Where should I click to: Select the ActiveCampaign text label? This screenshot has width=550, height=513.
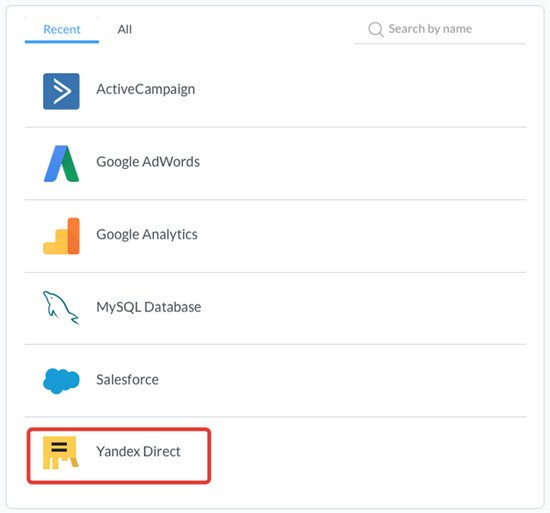pyautogui.click(x=146, y=90)
